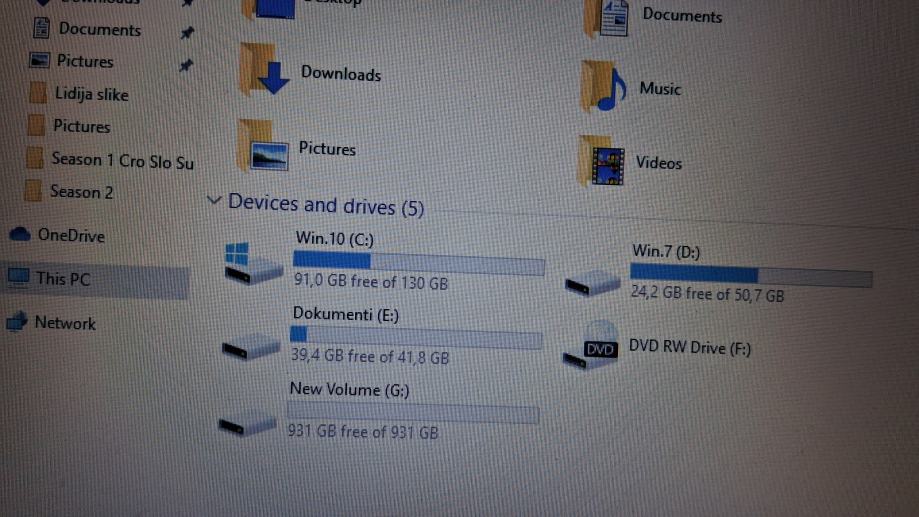Click the '24,2 GB free of 50,7 GB' text
Viewport: 919px width, 517px height.
[x=707, y=293]
